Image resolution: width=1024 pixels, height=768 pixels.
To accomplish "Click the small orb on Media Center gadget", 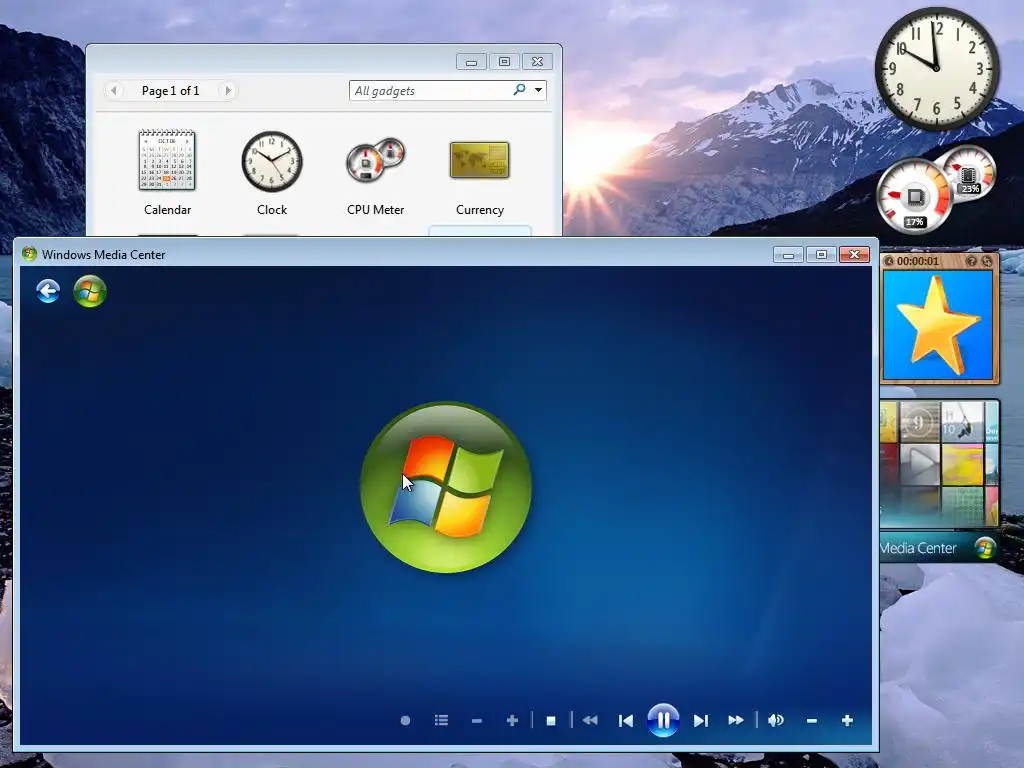I will coord(984,548).
